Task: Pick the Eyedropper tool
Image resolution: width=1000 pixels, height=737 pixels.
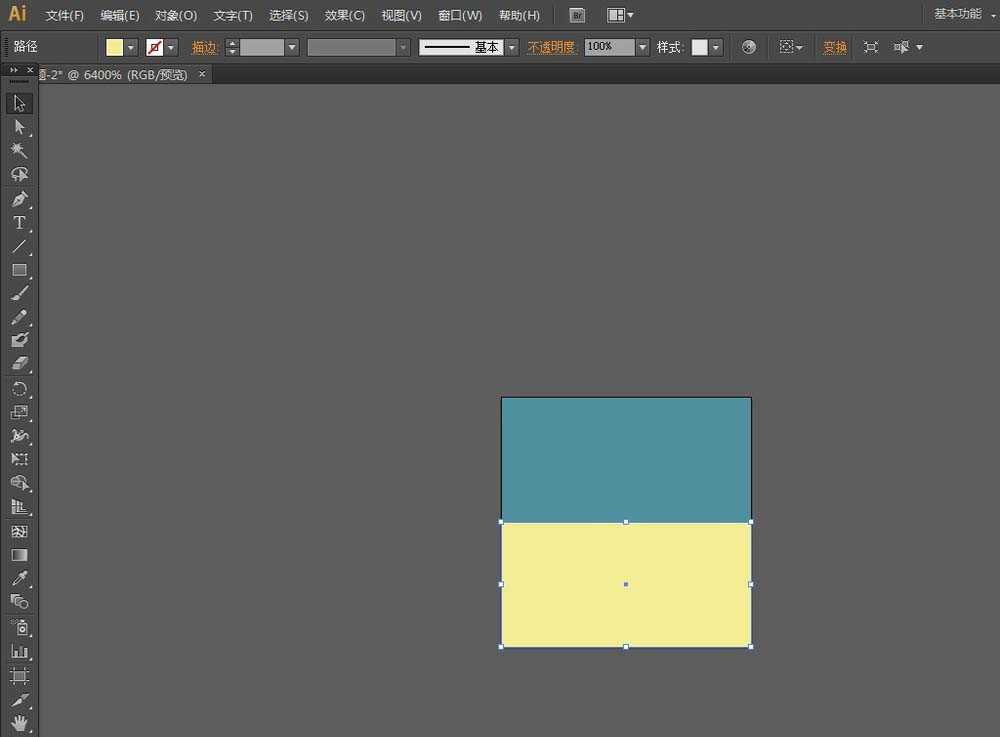Action: 19,578
